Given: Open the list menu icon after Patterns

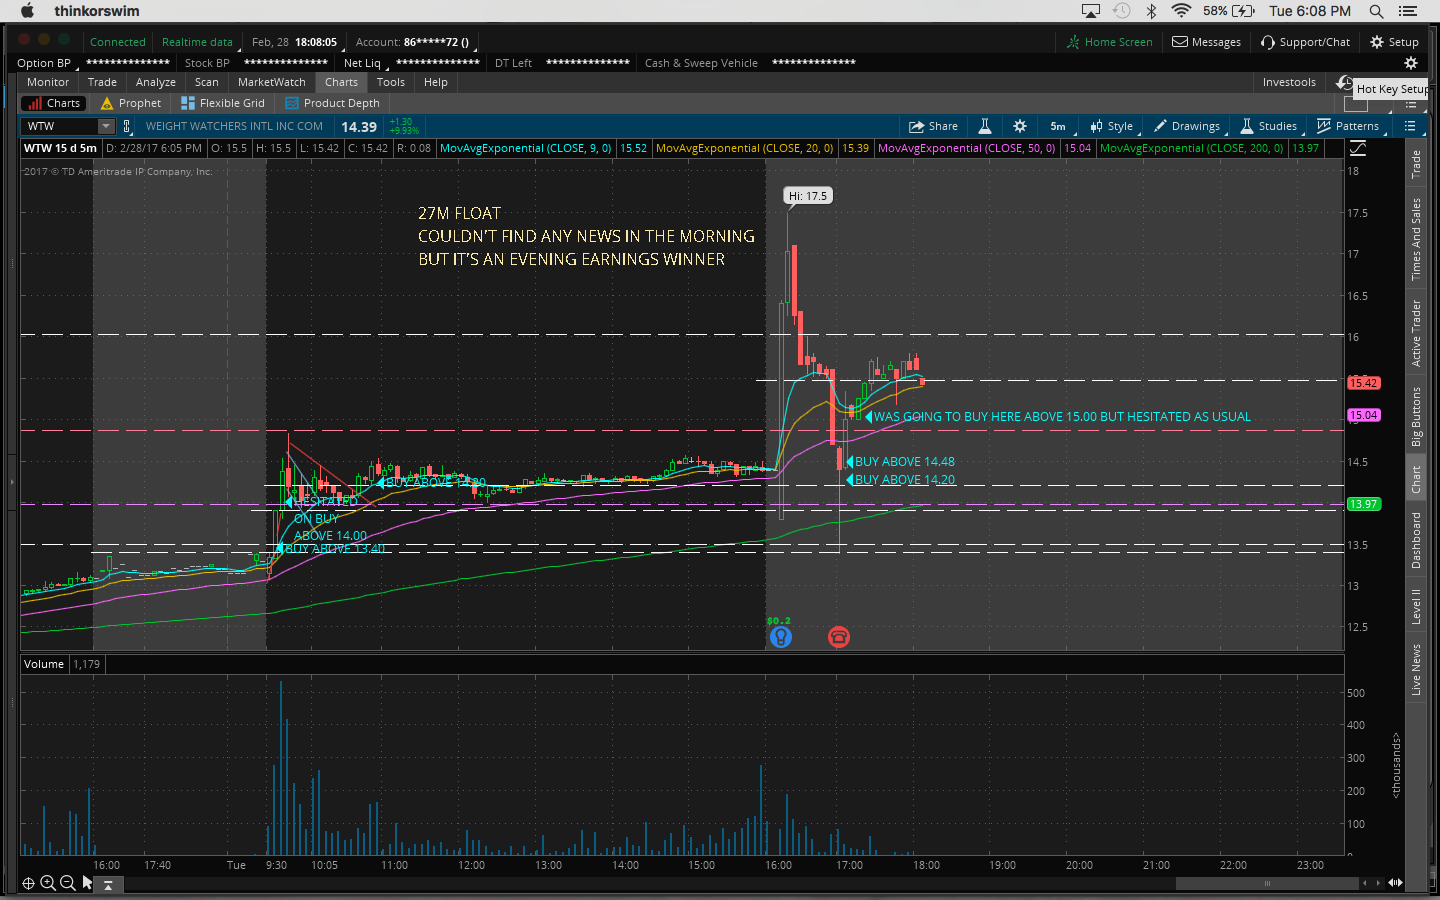Looking at the screenshot, I should (1410, 126).
